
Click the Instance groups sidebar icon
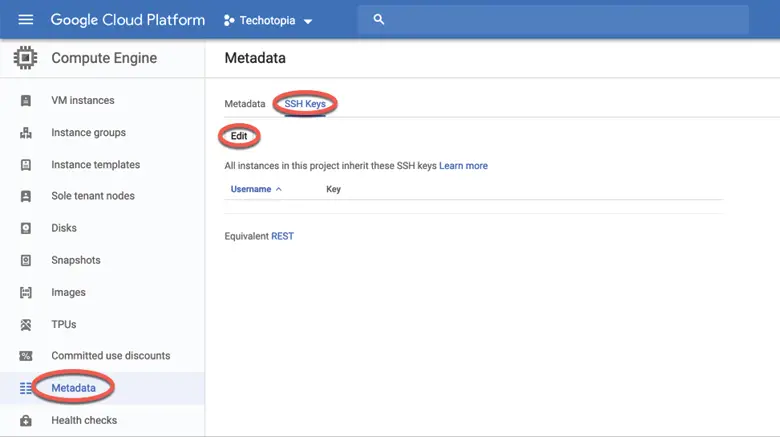tap(27, 133)
